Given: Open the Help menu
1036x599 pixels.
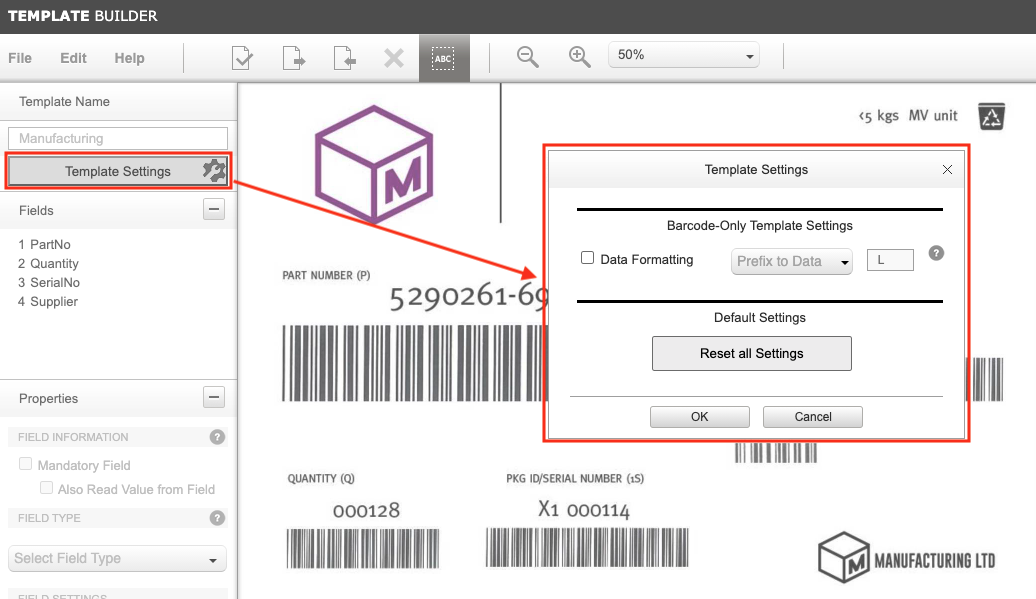Looking at the screenshot, I should click(x=130, y=58).
